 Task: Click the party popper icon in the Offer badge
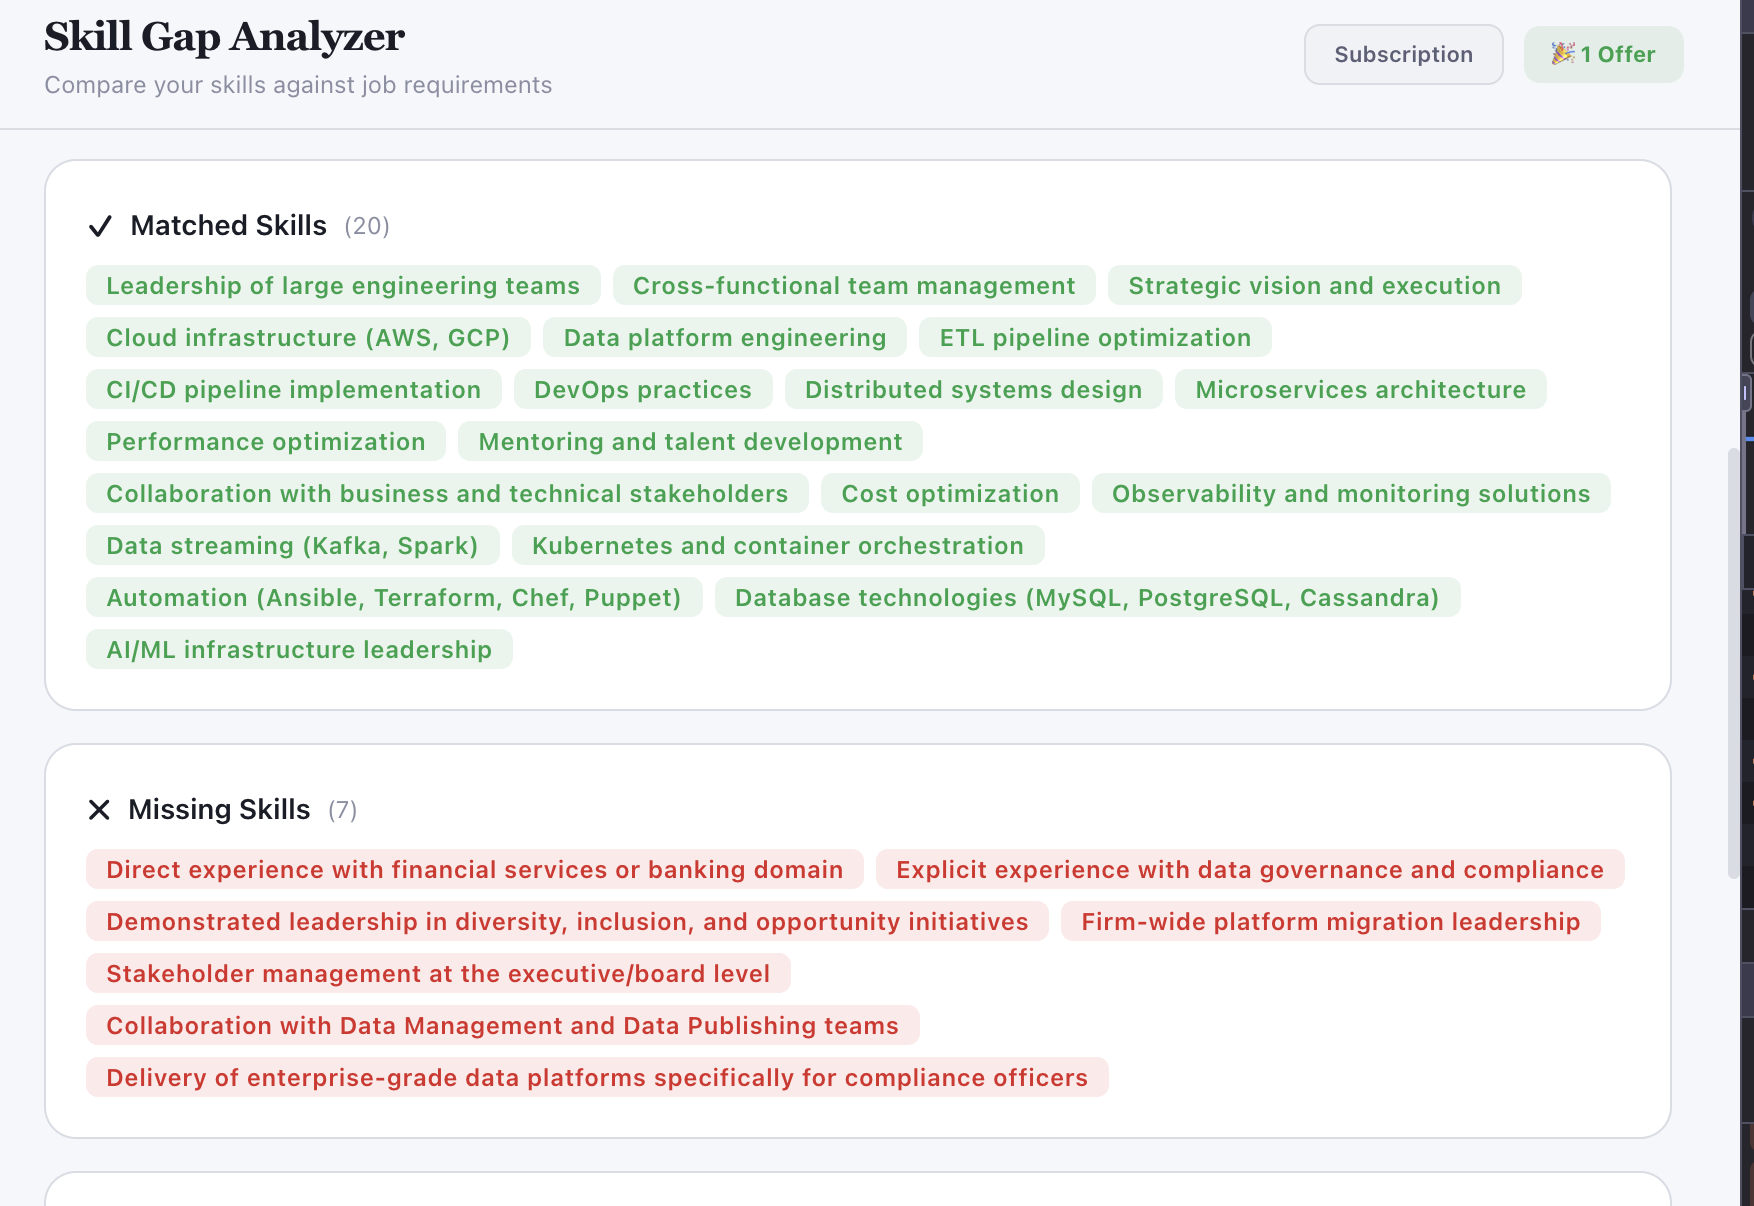[1563, 54]
